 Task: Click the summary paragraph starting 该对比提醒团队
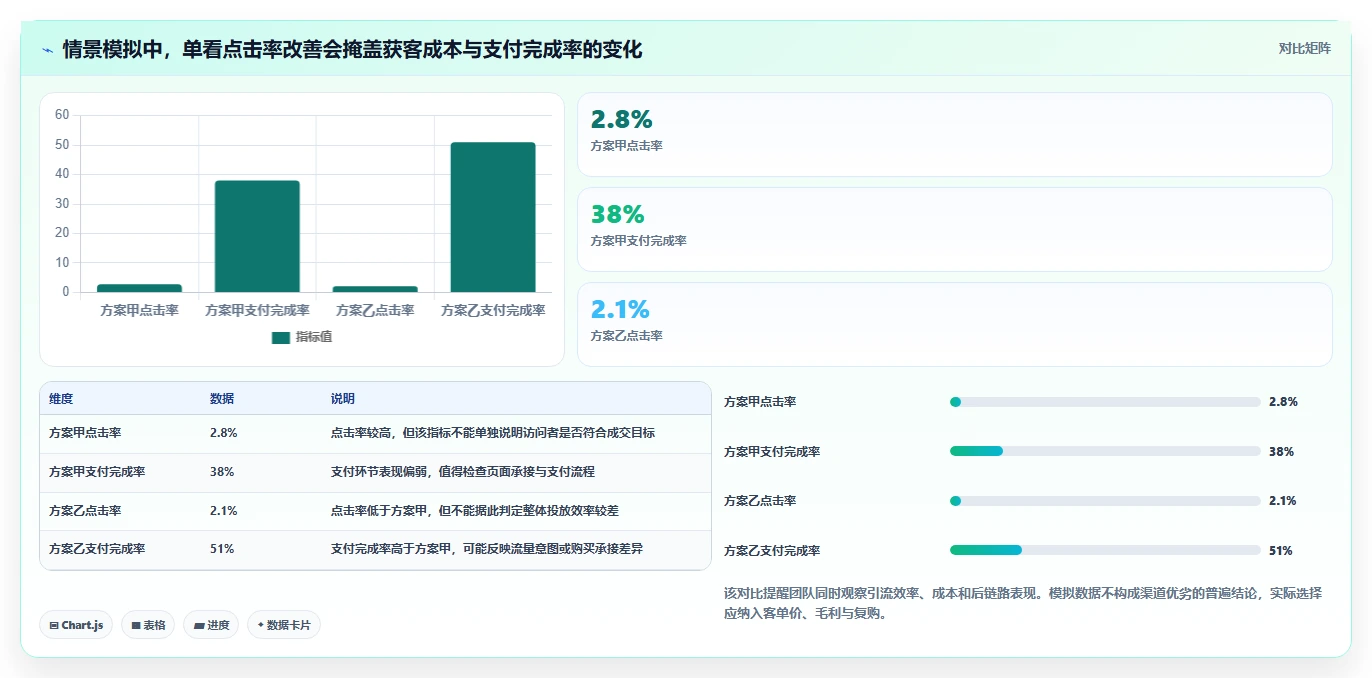click(1023, 603)
